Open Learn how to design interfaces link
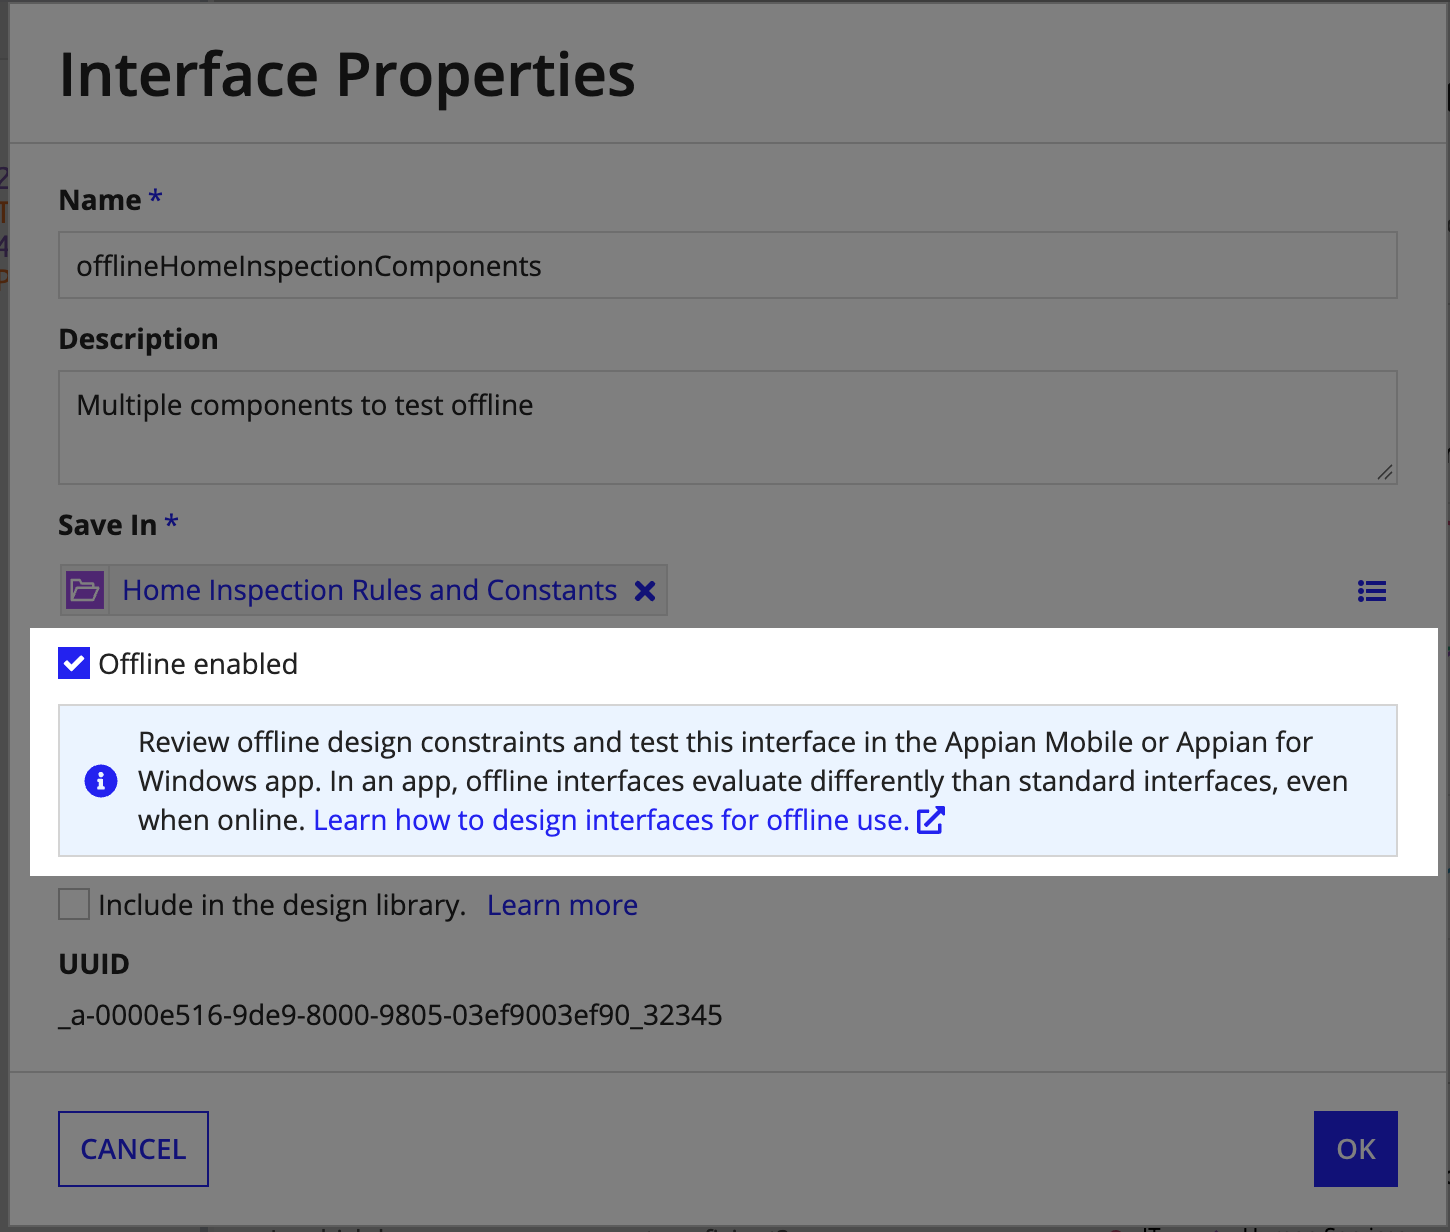The height and width of the screenshot is (1232, 1450). (611, 820)
